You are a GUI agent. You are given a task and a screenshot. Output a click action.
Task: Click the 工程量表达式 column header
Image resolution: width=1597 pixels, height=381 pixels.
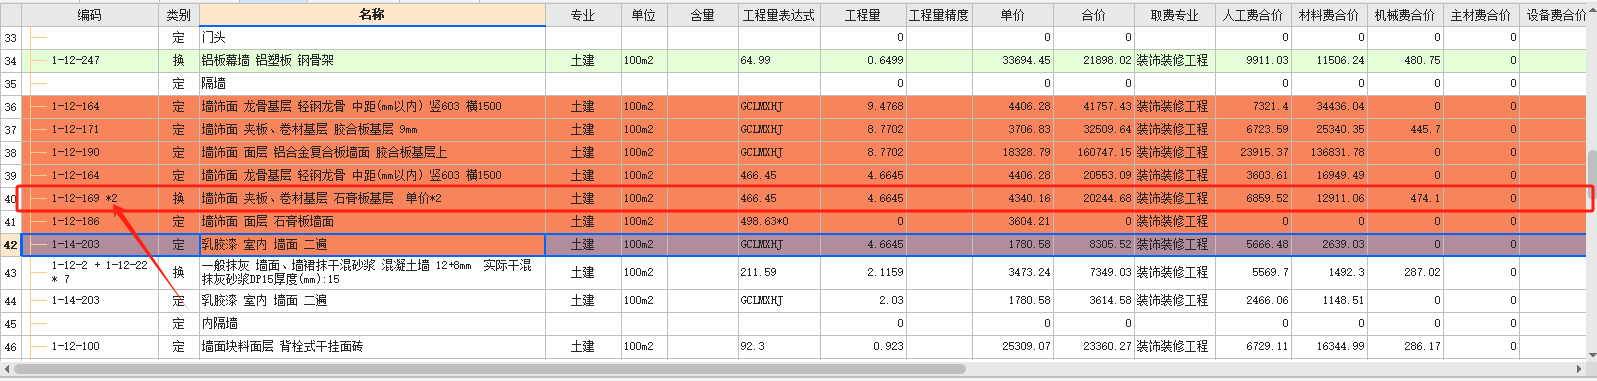click(779, 15)
